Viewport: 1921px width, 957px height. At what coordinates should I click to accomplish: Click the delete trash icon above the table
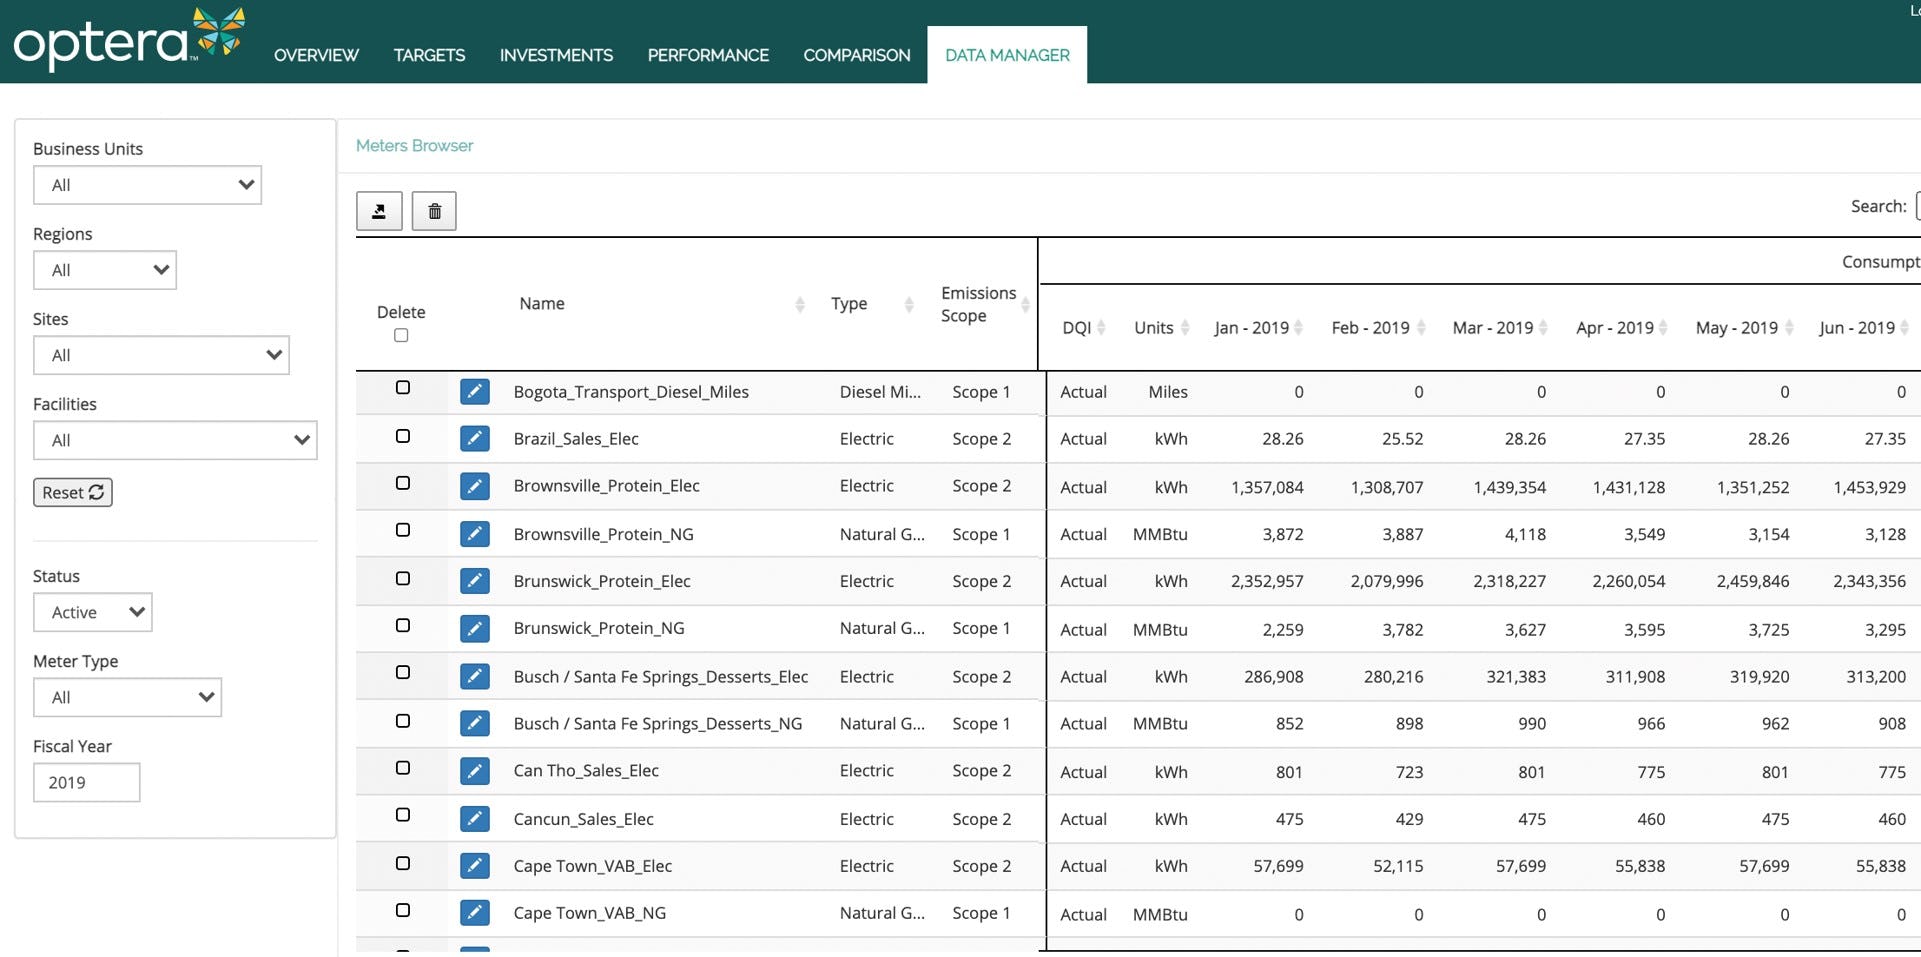(x=434, y=211)
